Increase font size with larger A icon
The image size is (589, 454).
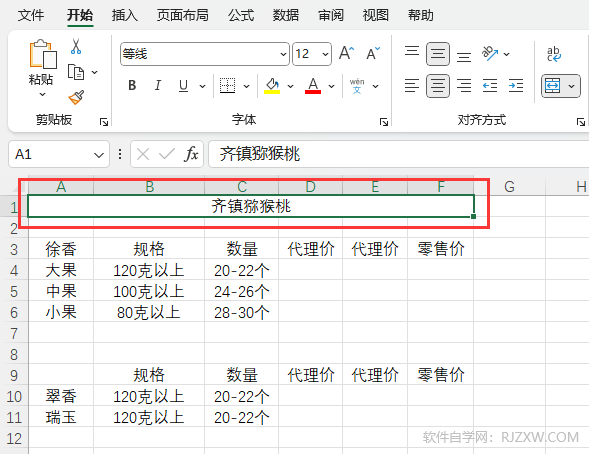coord(346,53)
